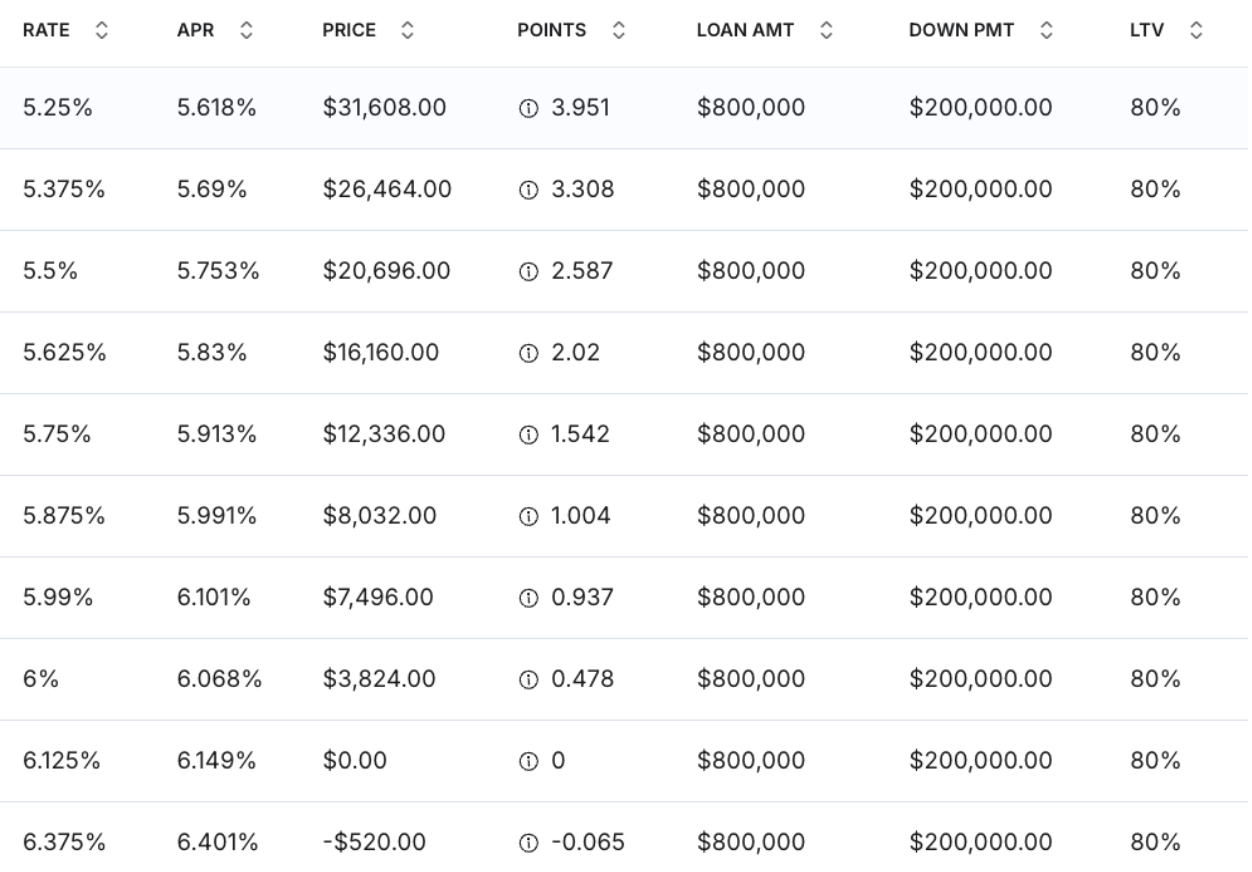This screenshot has height=872, width=1252.
Task: Show info for 1.542 points
Action: click(x=526, y=435)
